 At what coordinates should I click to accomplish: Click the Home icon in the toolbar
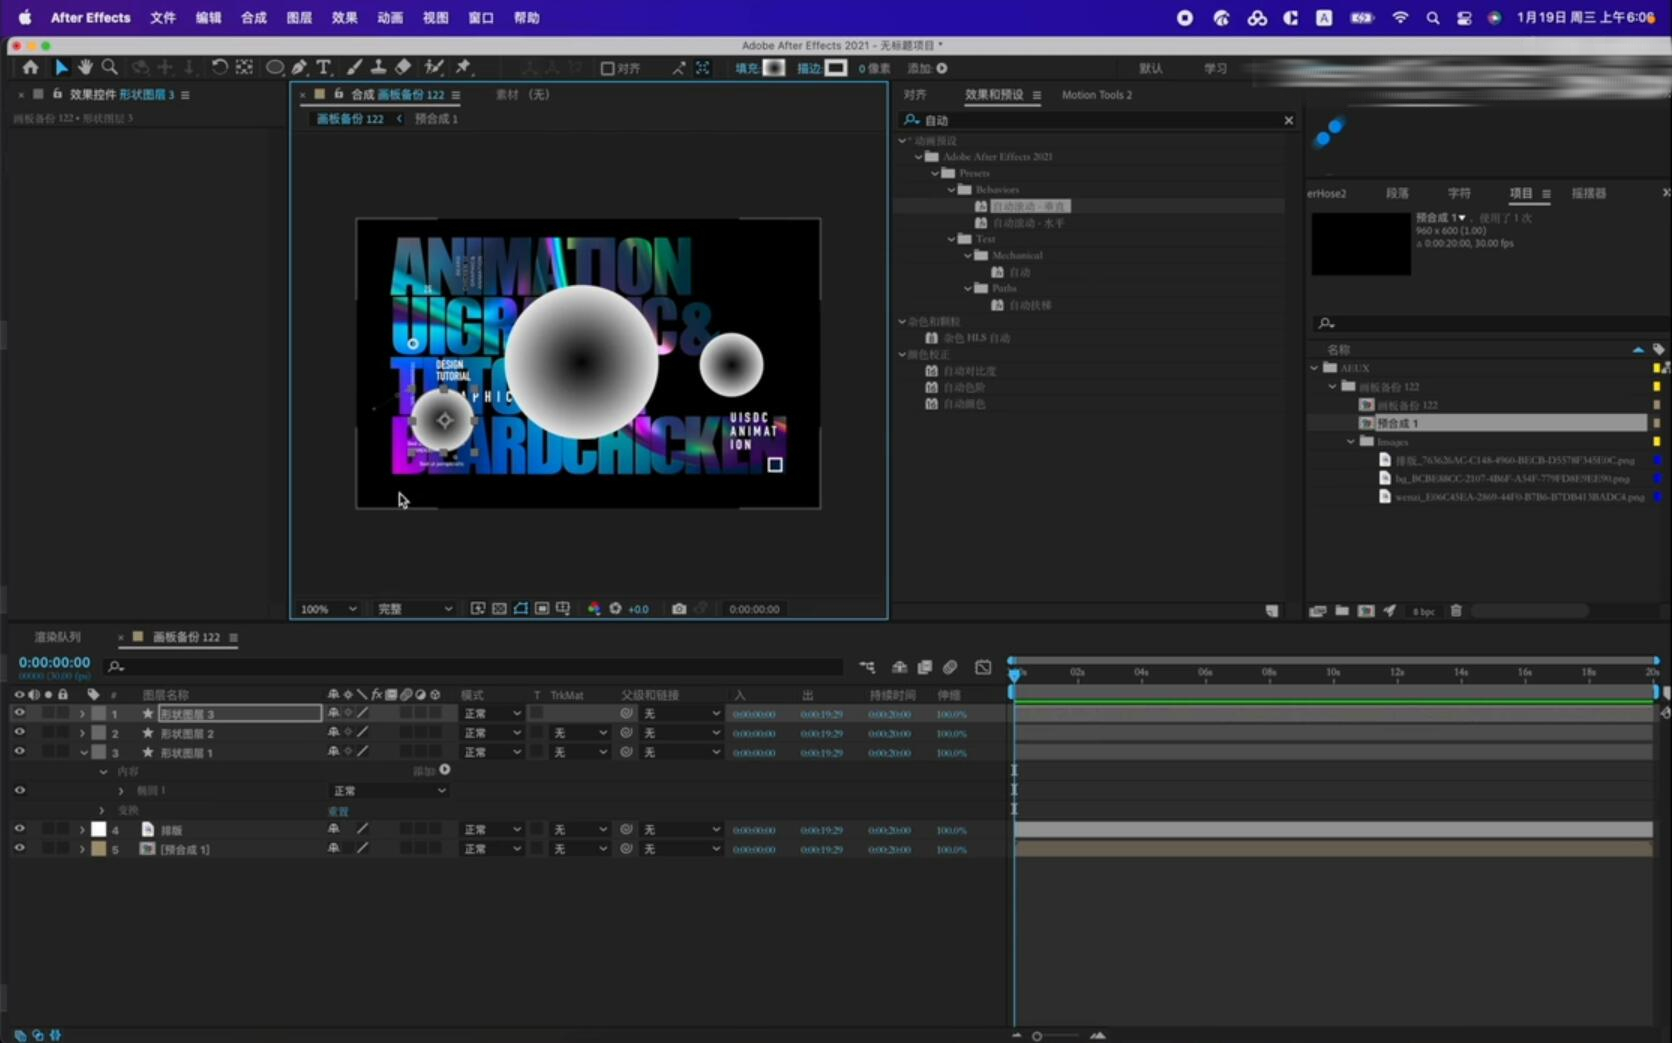[30, 67]
